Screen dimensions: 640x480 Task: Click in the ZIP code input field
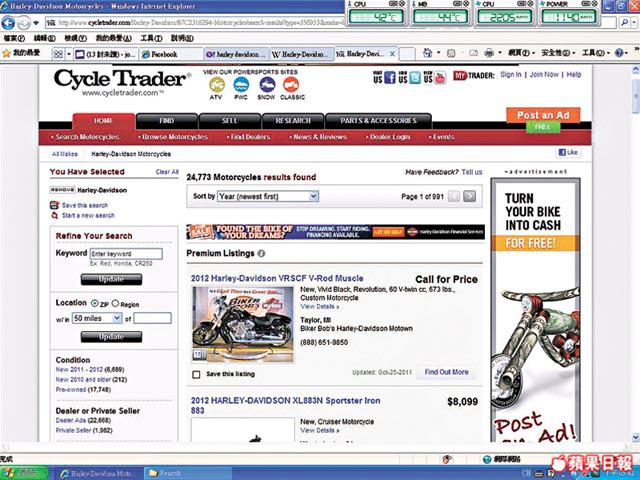tap(153, 318)
